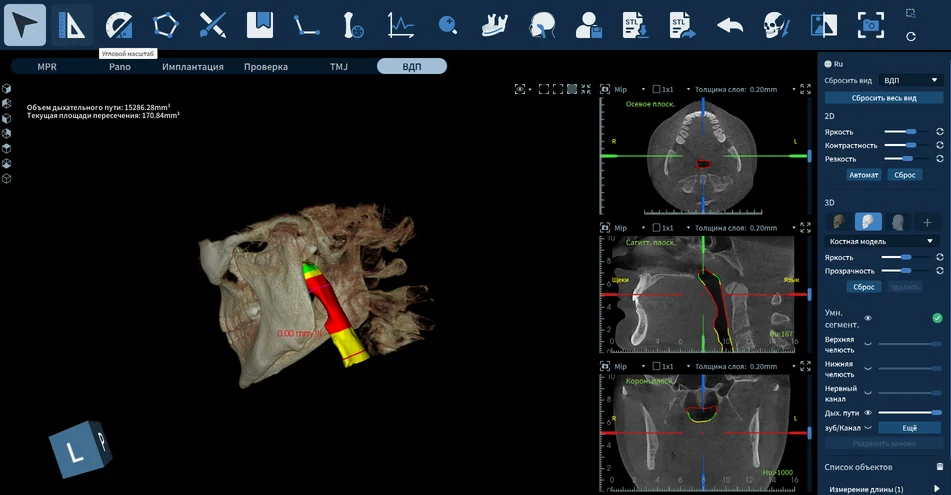
Task: Enable 1x1 checkbox in sagittal view
Action: coord(656,227)
